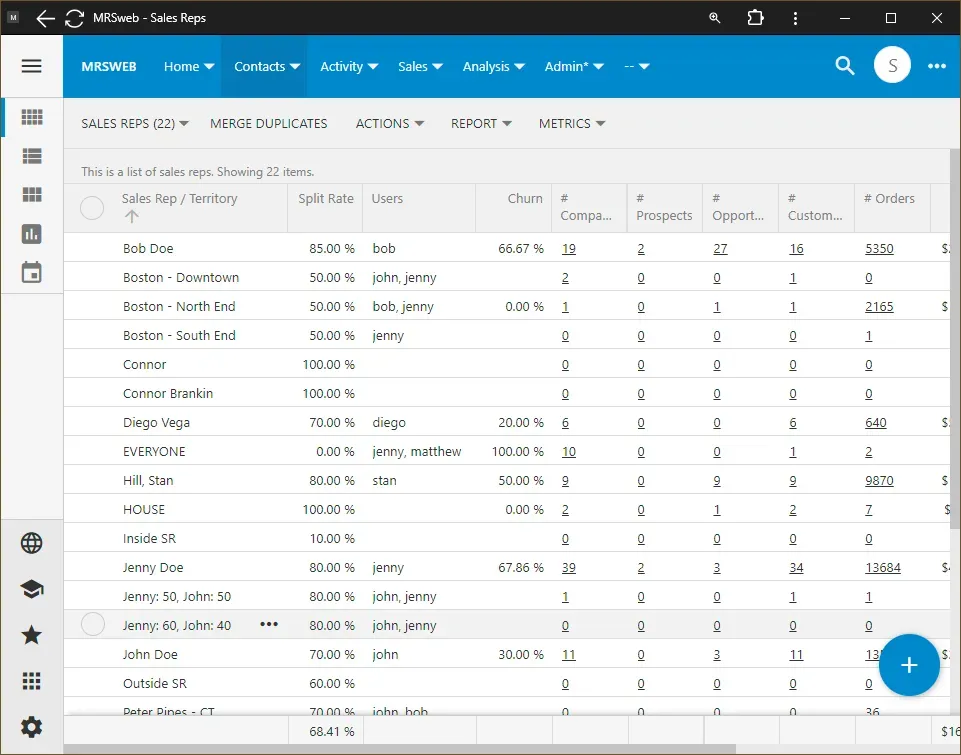This screenshot has height=755, width=961.
Task: Open the METRICS dropdown
Action: [572, 124]
